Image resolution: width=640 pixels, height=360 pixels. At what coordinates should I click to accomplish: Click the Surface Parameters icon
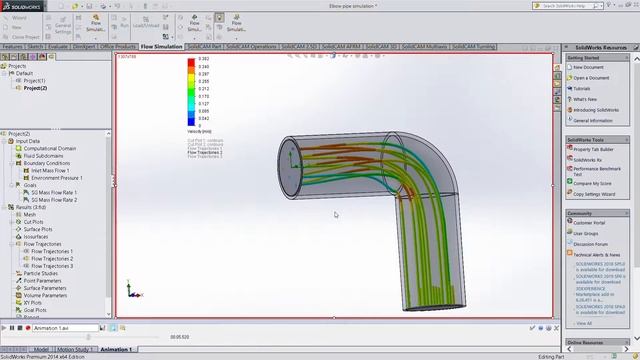18,288
